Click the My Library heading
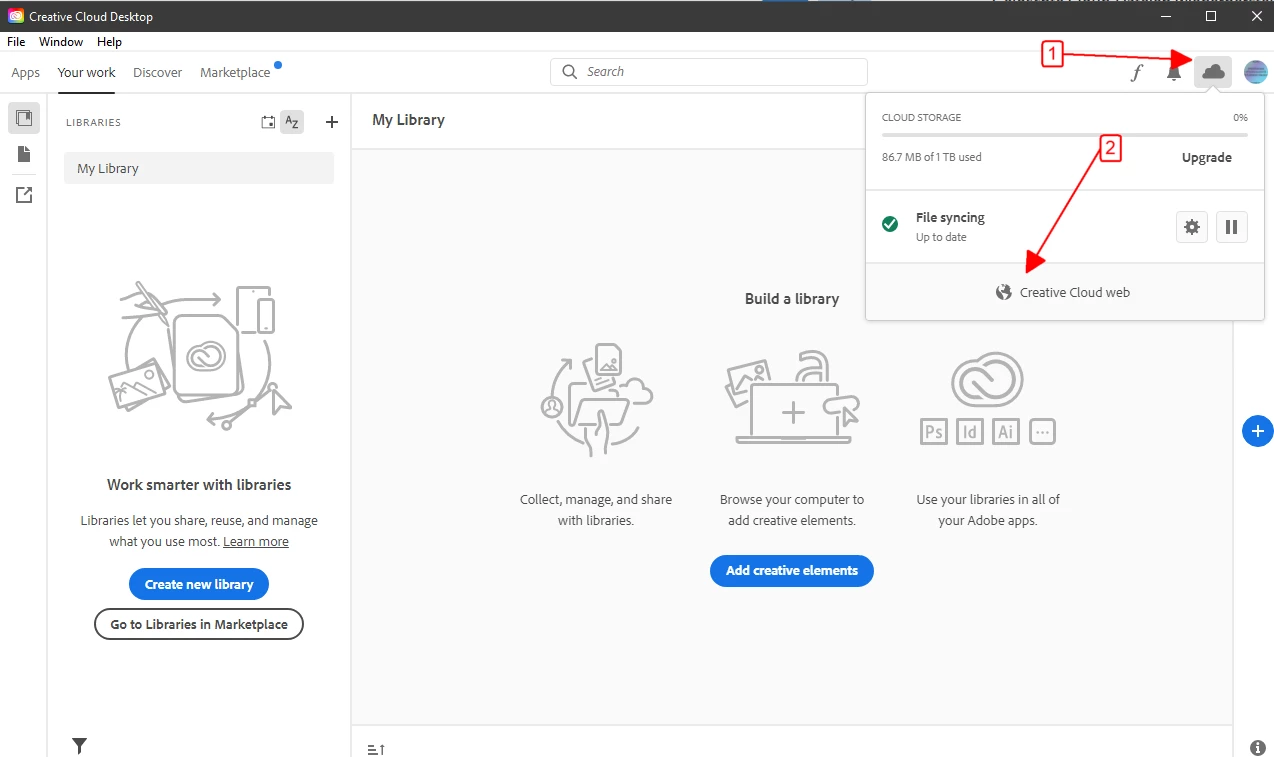This screenshot has height=757, width=1274. tap(408, 119)
